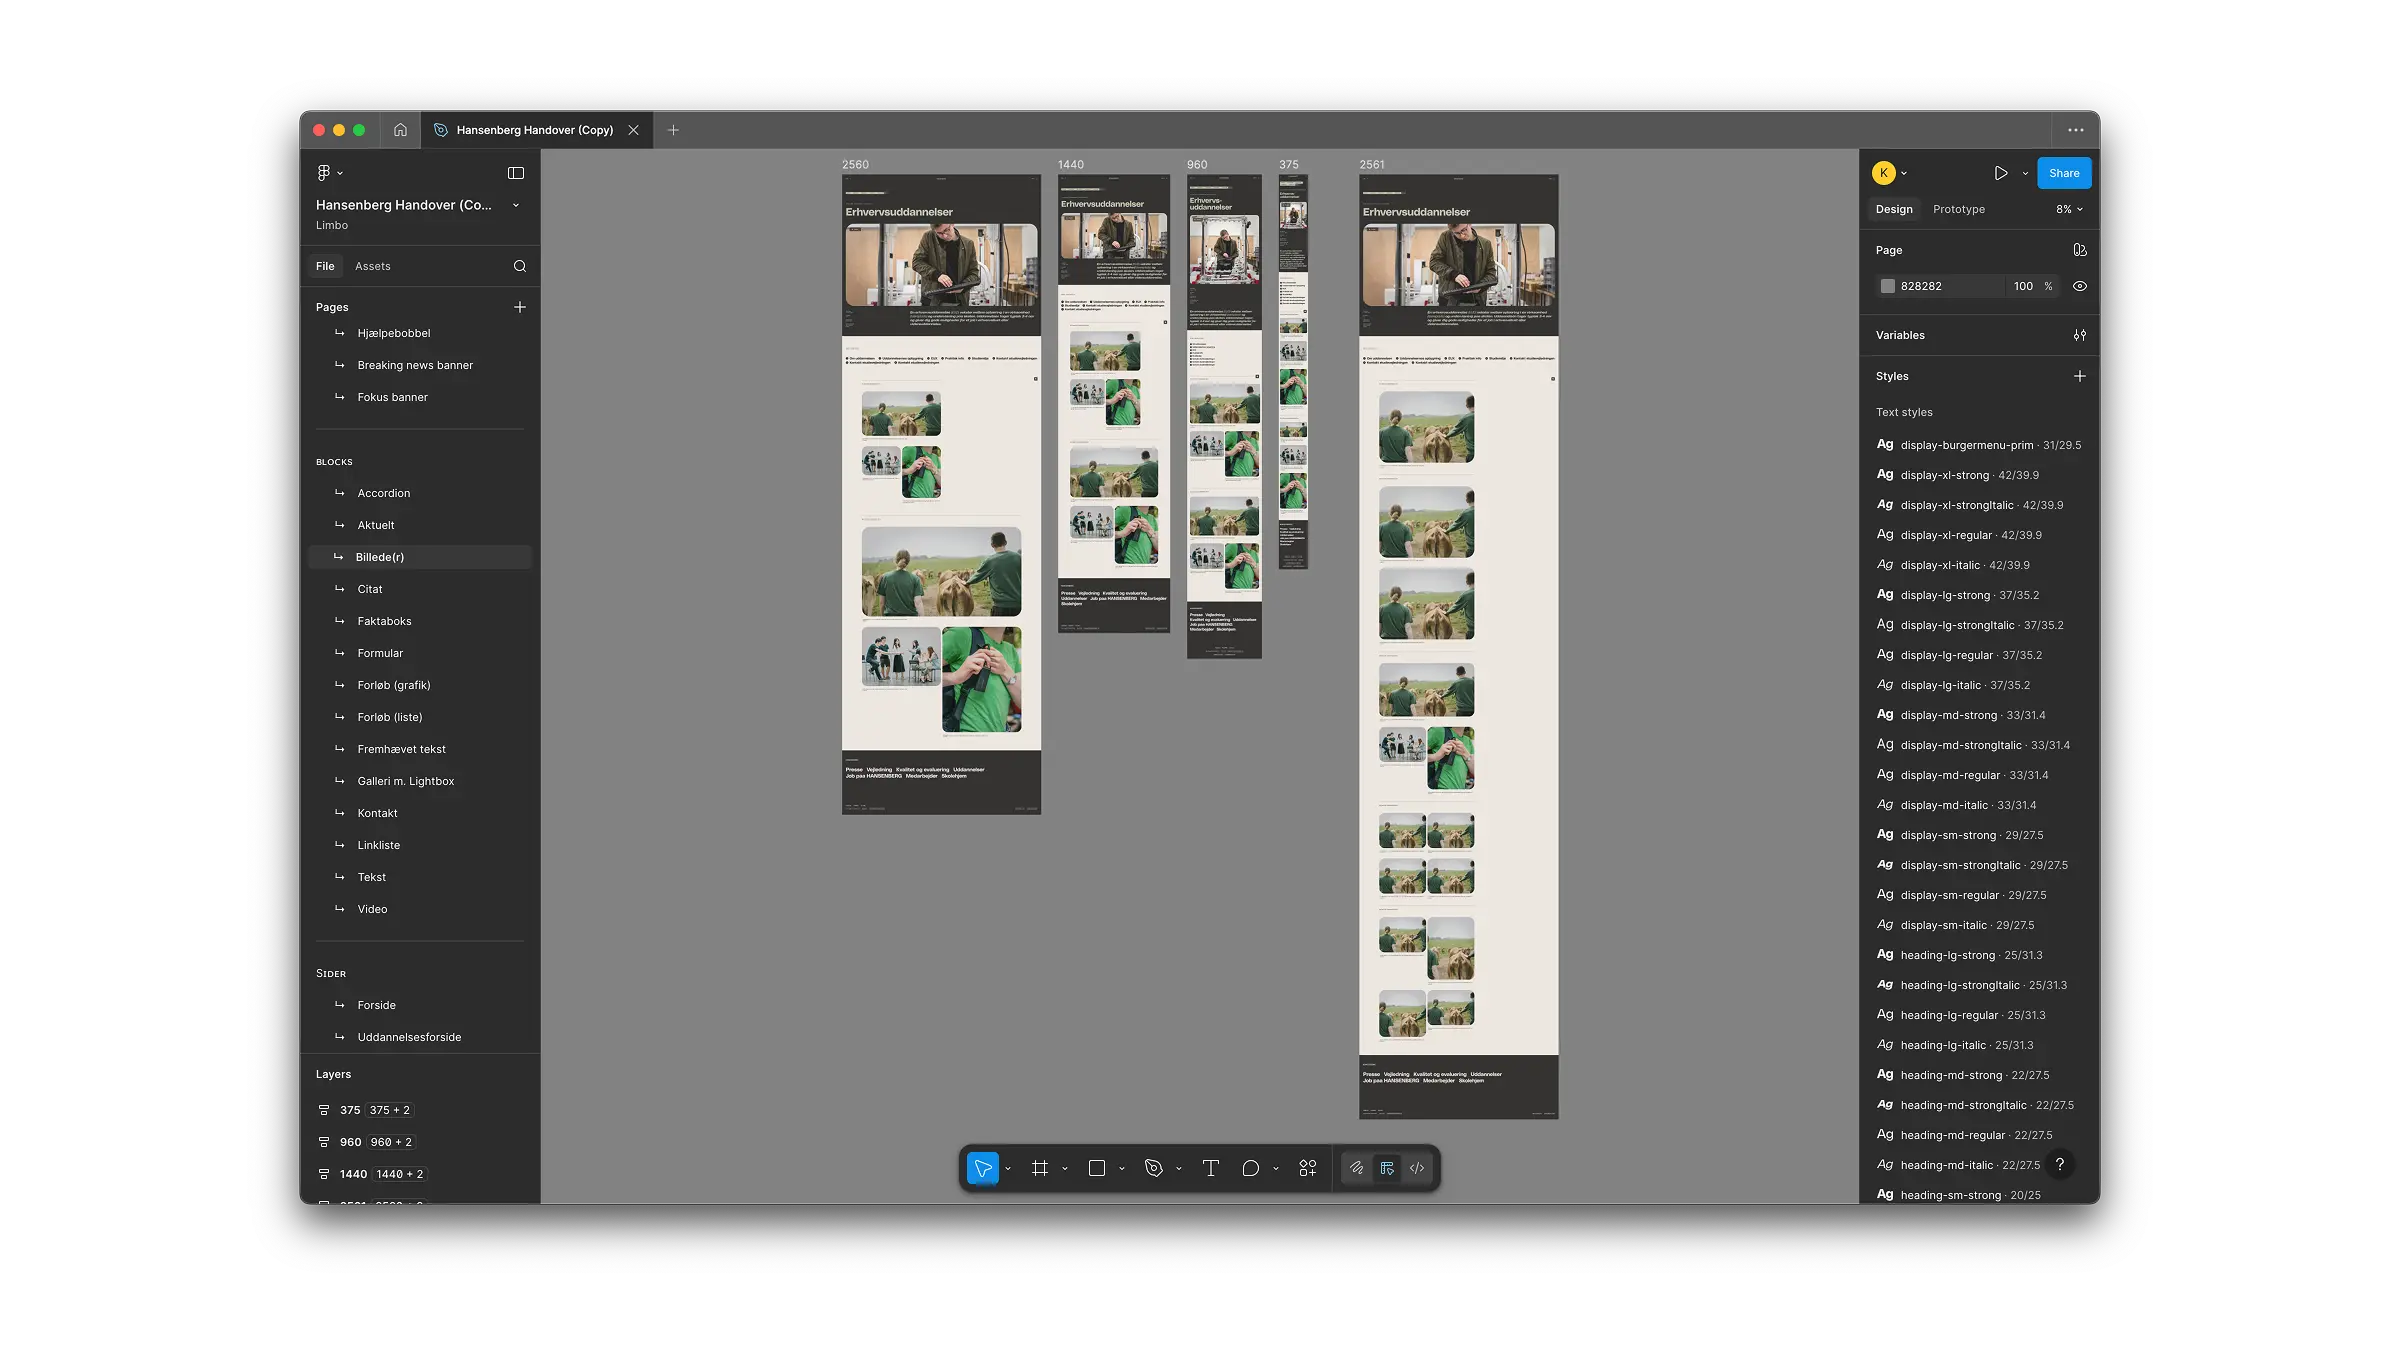Viewport: 2400px width, 1350px height.
Task: Select the Rectangle shape tool
Action: click(1097, 1168)
